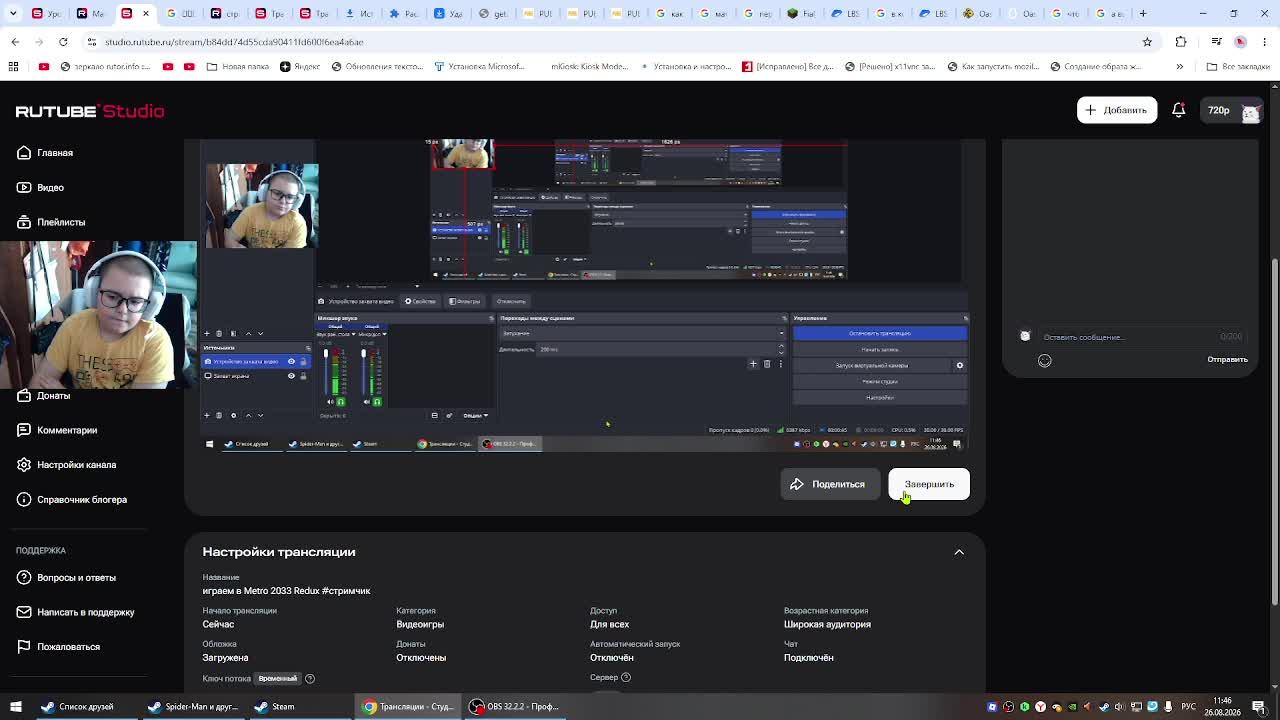Click the RUTUBE Studio logo
Viewport: 1280px width, 720px height.
(90, 111)
